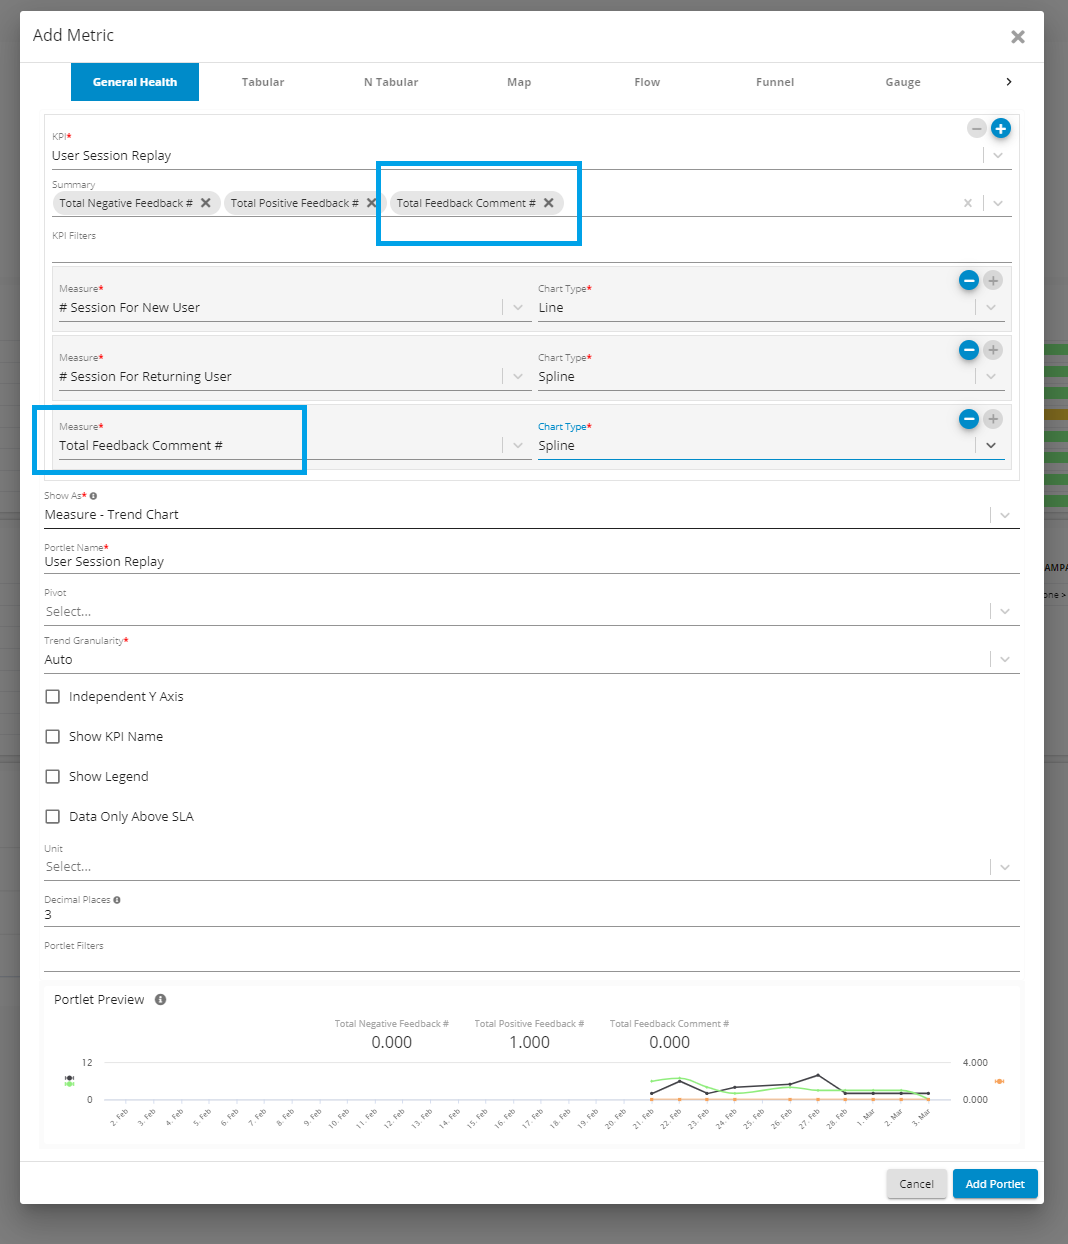Screen dimensions: 1068x1244
Task: Clear all Summary selections
Action: 967,203
